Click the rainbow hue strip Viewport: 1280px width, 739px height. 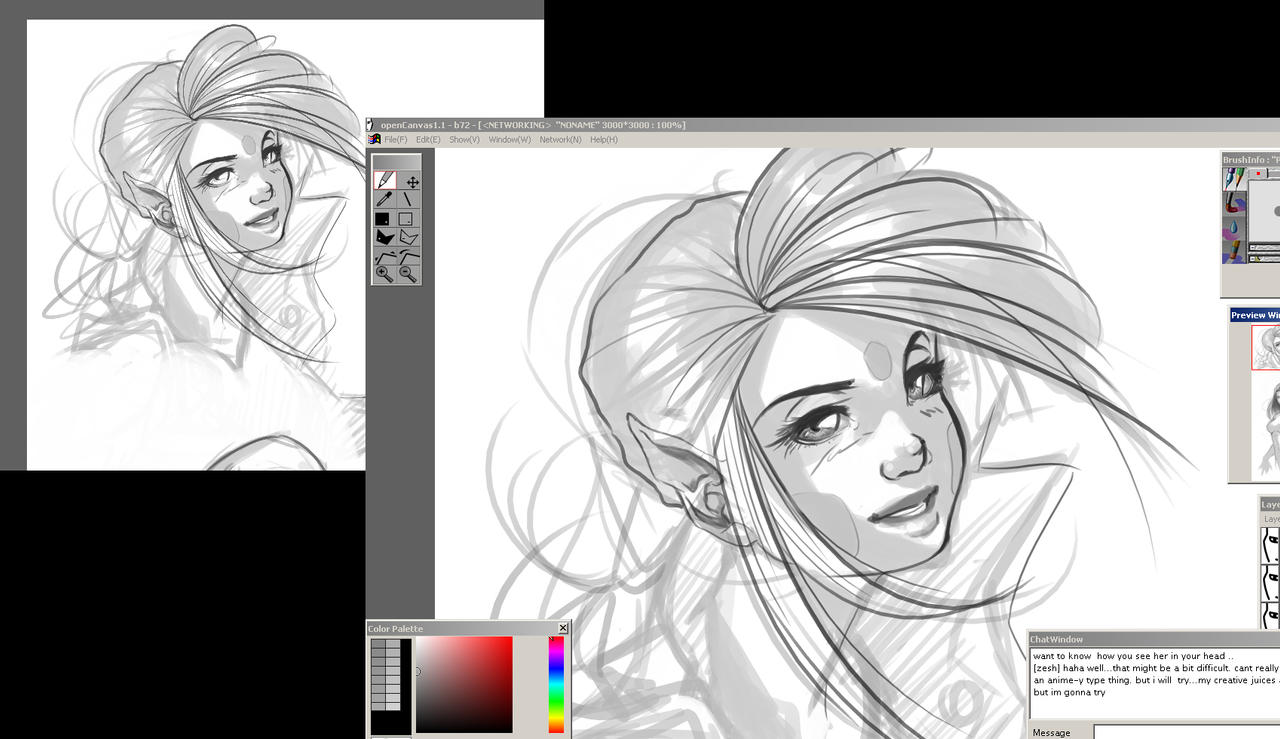pos(556,684)
